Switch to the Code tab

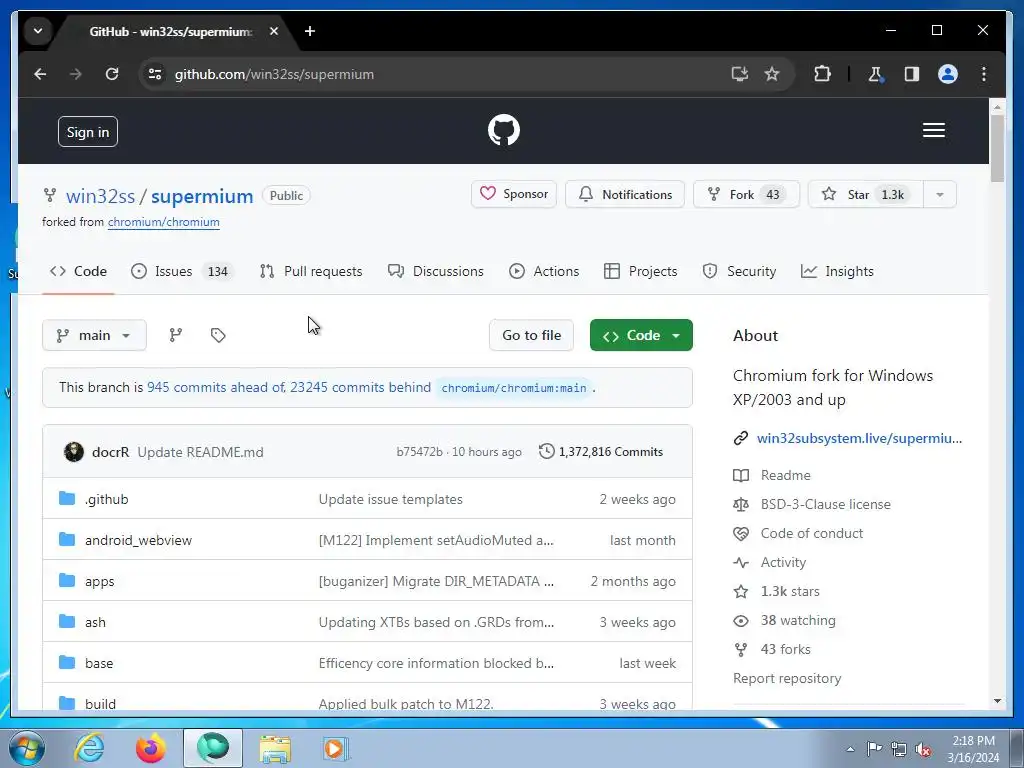coord(78,271)
